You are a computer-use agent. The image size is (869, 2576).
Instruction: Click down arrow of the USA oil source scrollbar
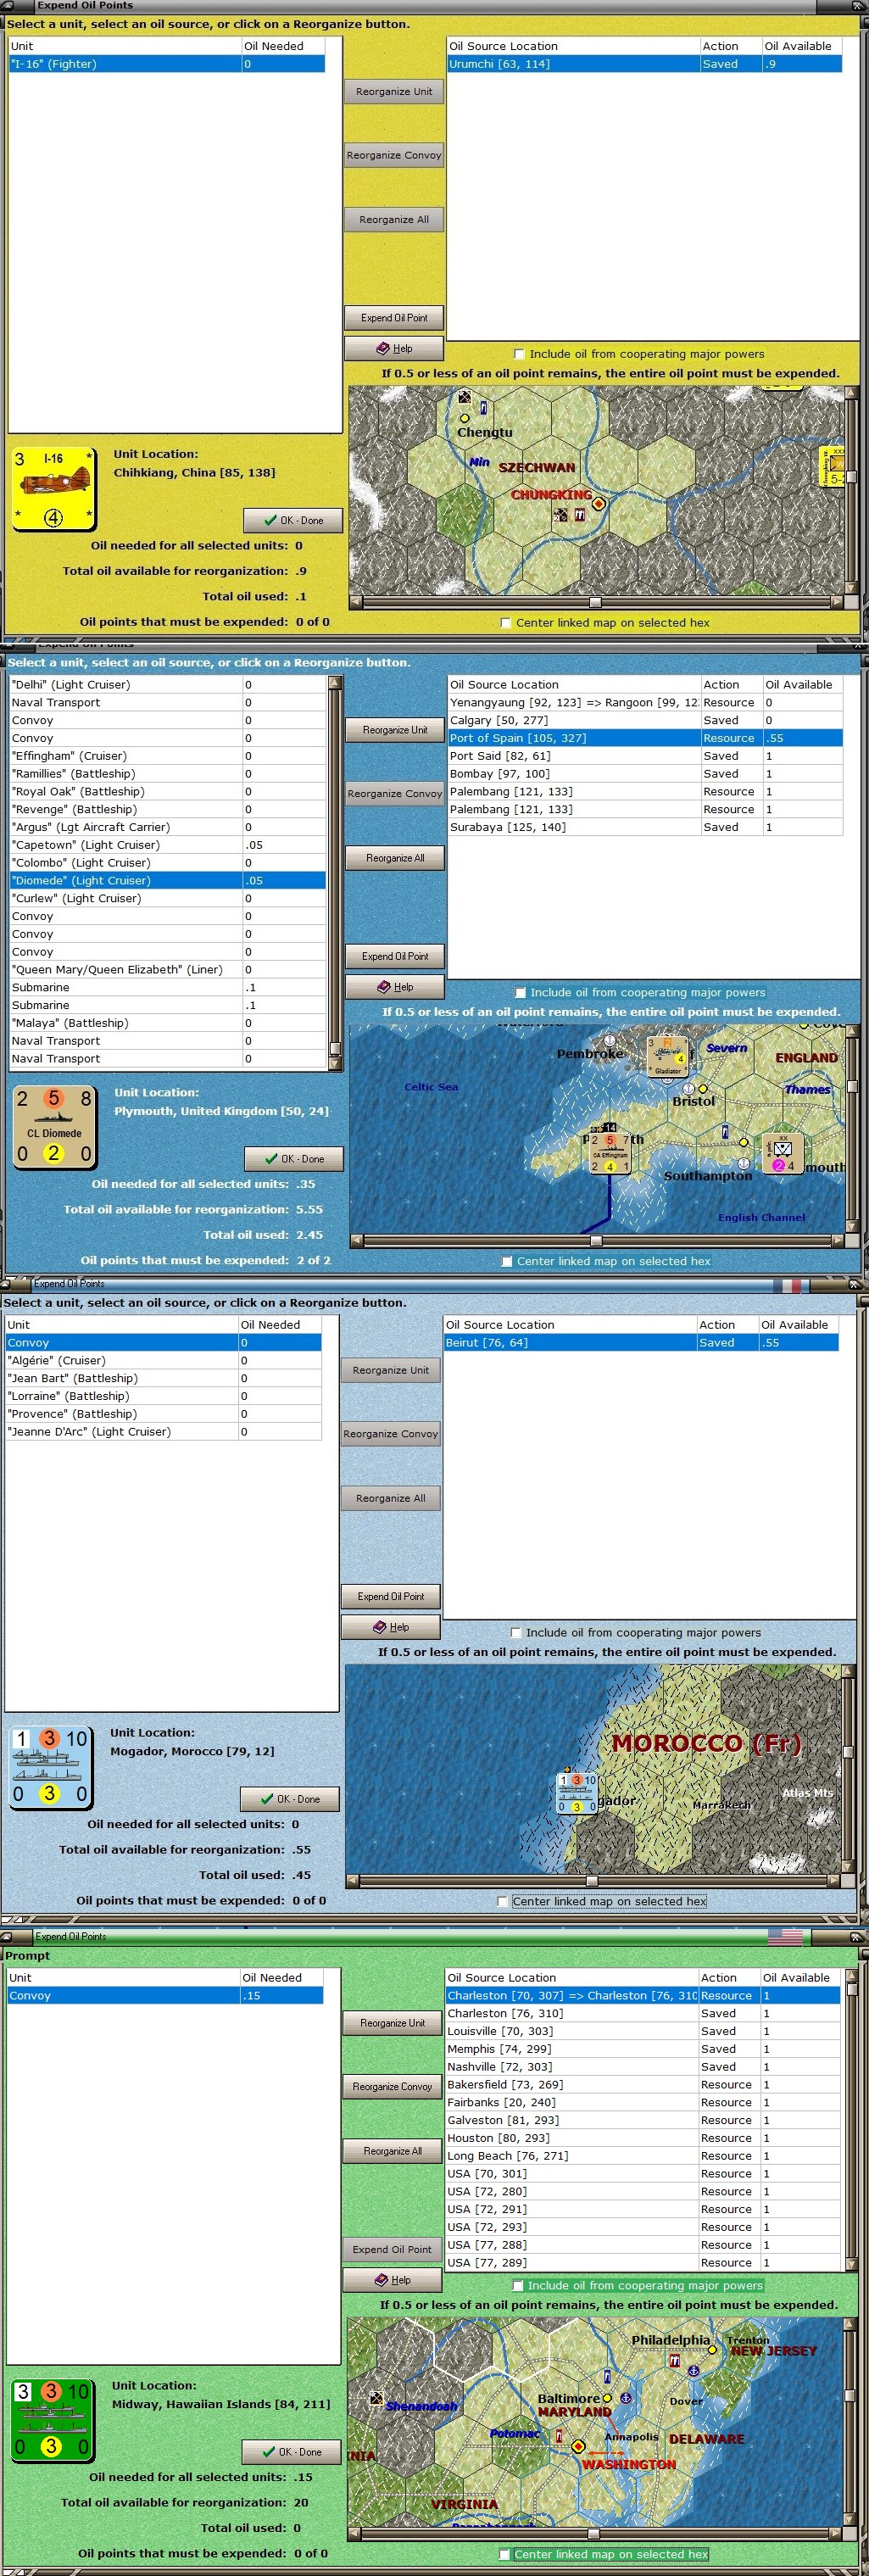(852, 2263)
